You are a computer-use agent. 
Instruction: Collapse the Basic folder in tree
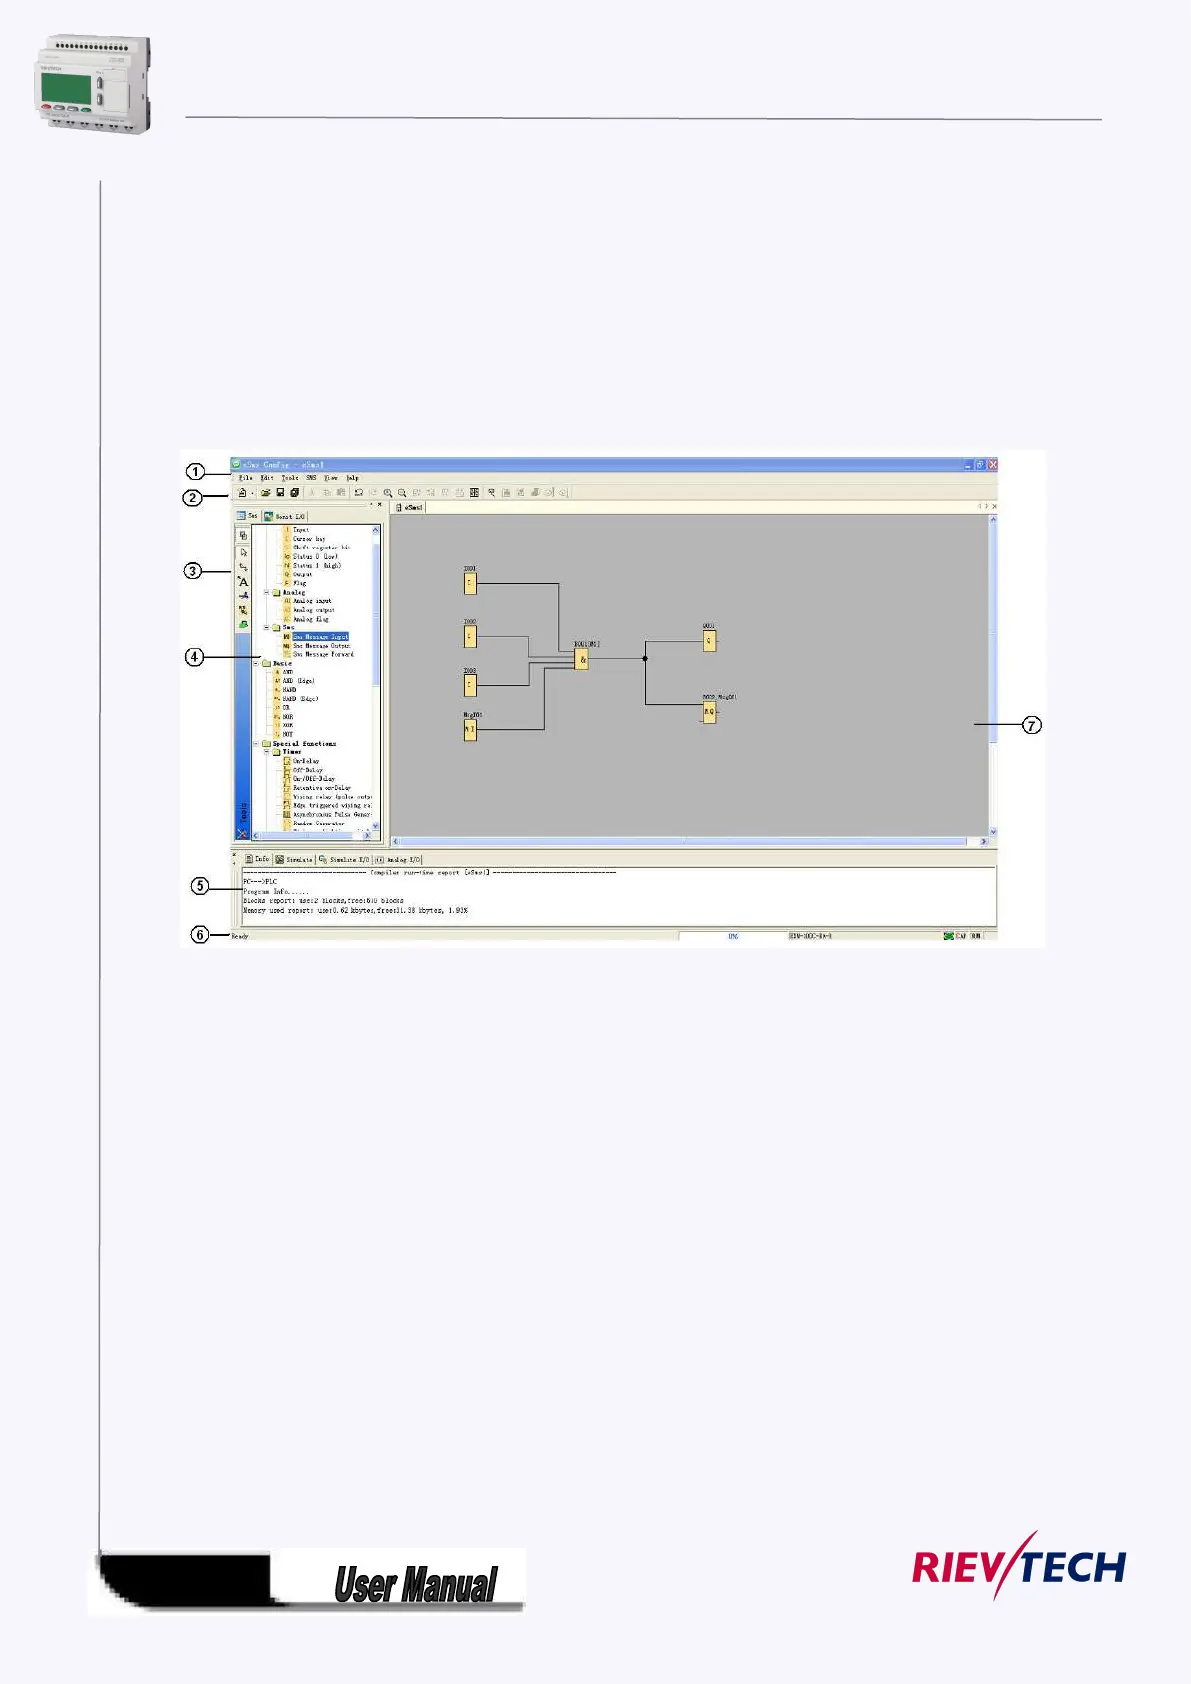click(256, 663)
